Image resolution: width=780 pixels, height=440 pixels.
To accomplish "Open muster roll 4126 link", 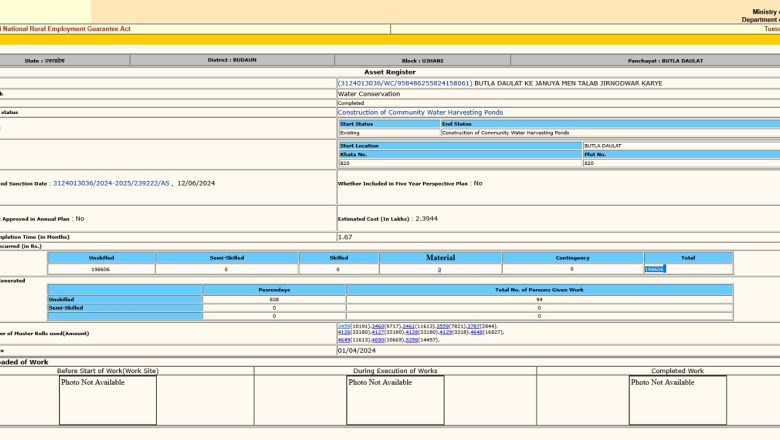I will click(343, 332).
